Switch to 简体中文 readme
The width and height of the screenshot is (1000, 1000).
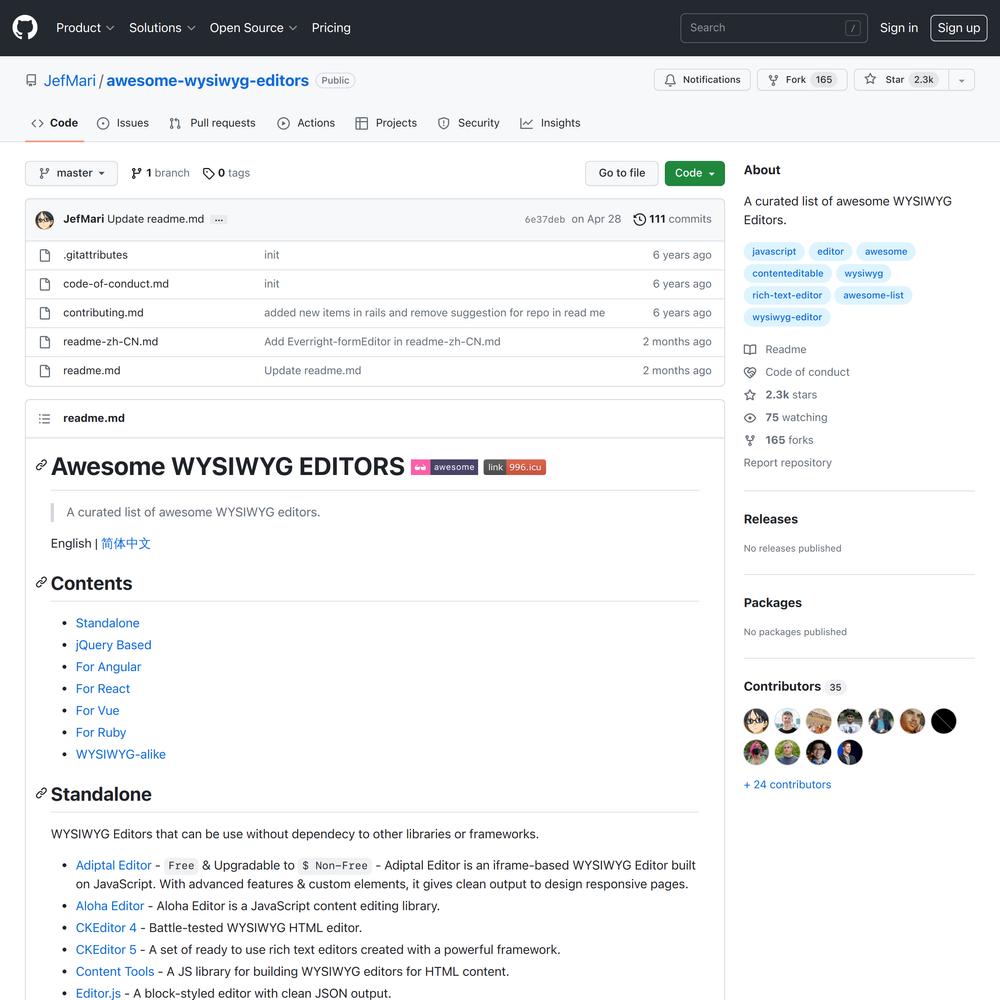[126, 543]
